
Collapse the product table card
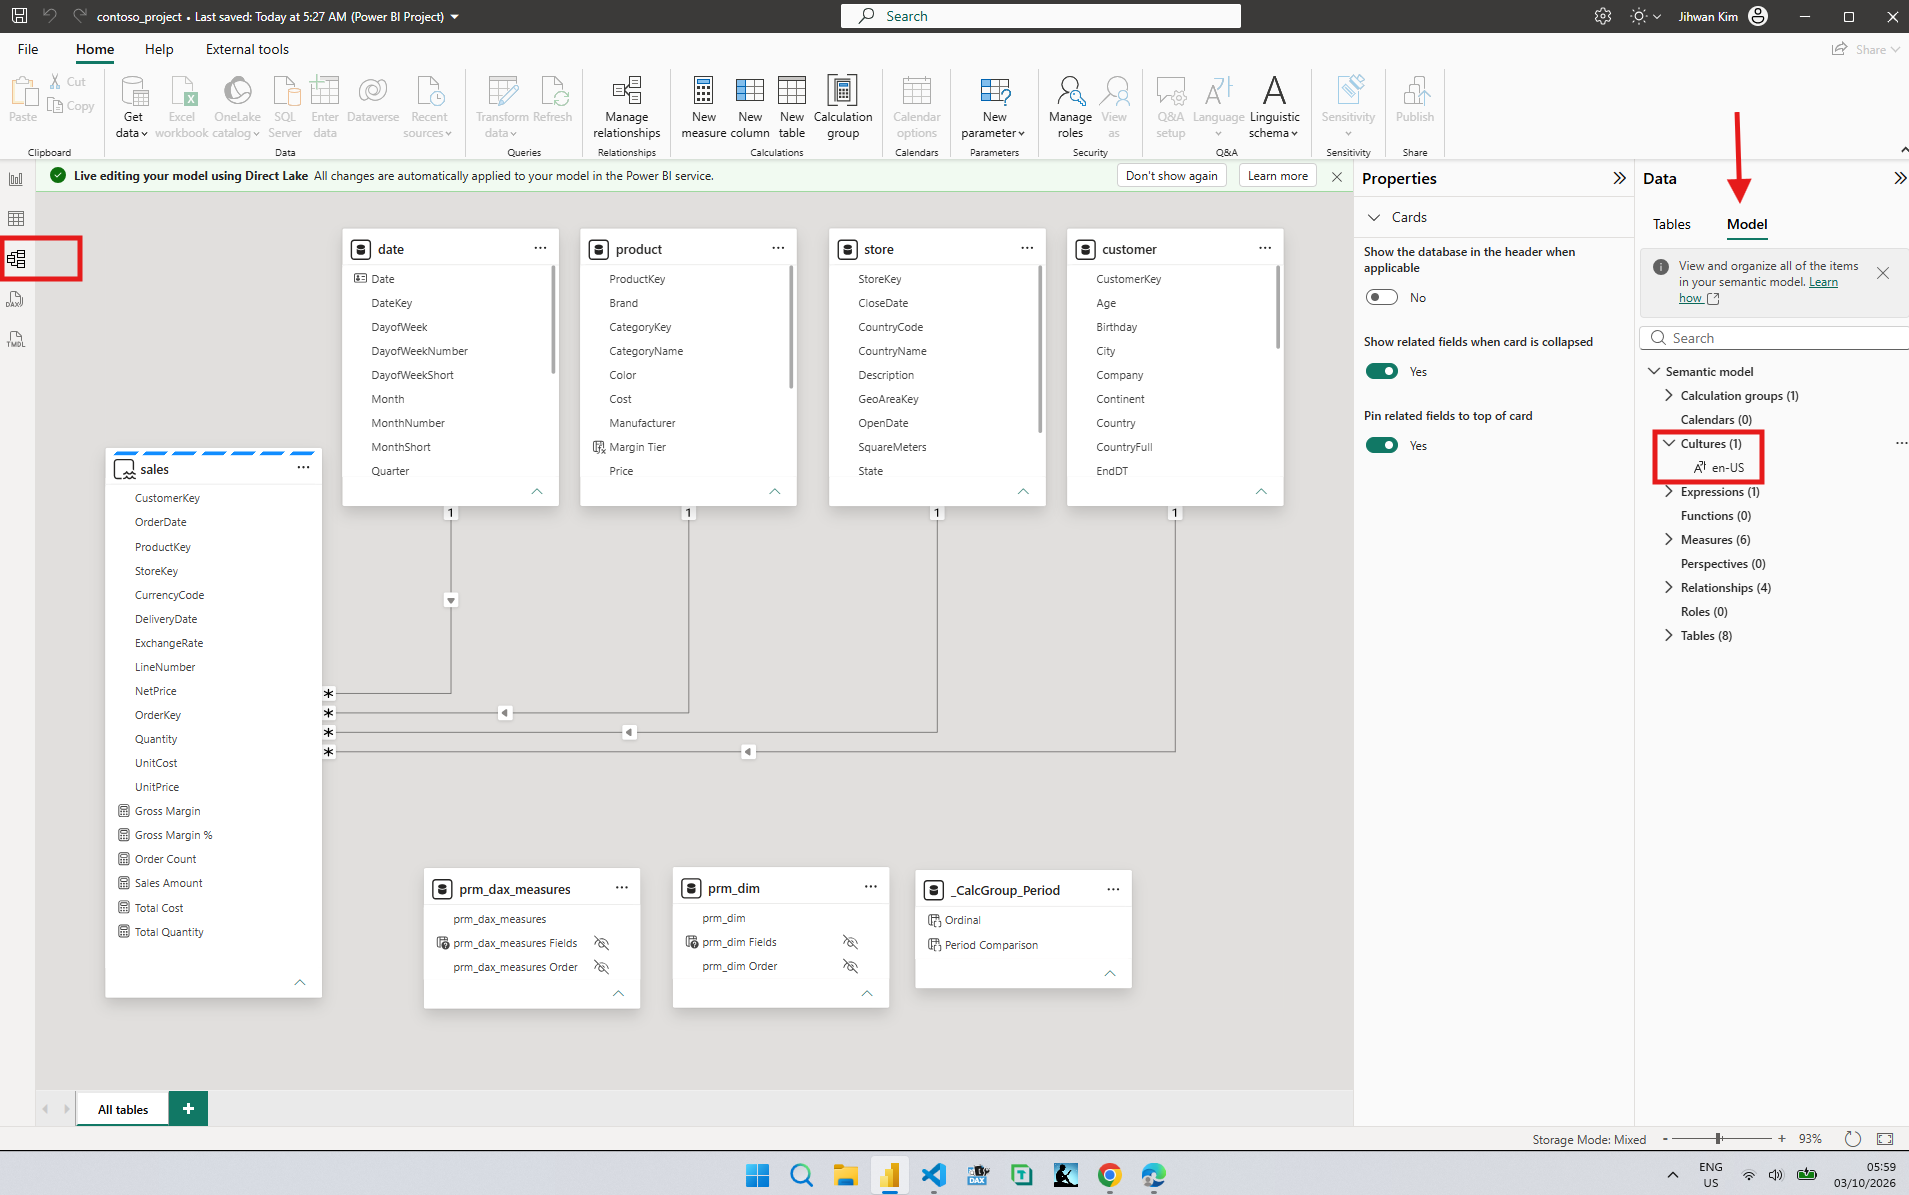click(775, 491)
